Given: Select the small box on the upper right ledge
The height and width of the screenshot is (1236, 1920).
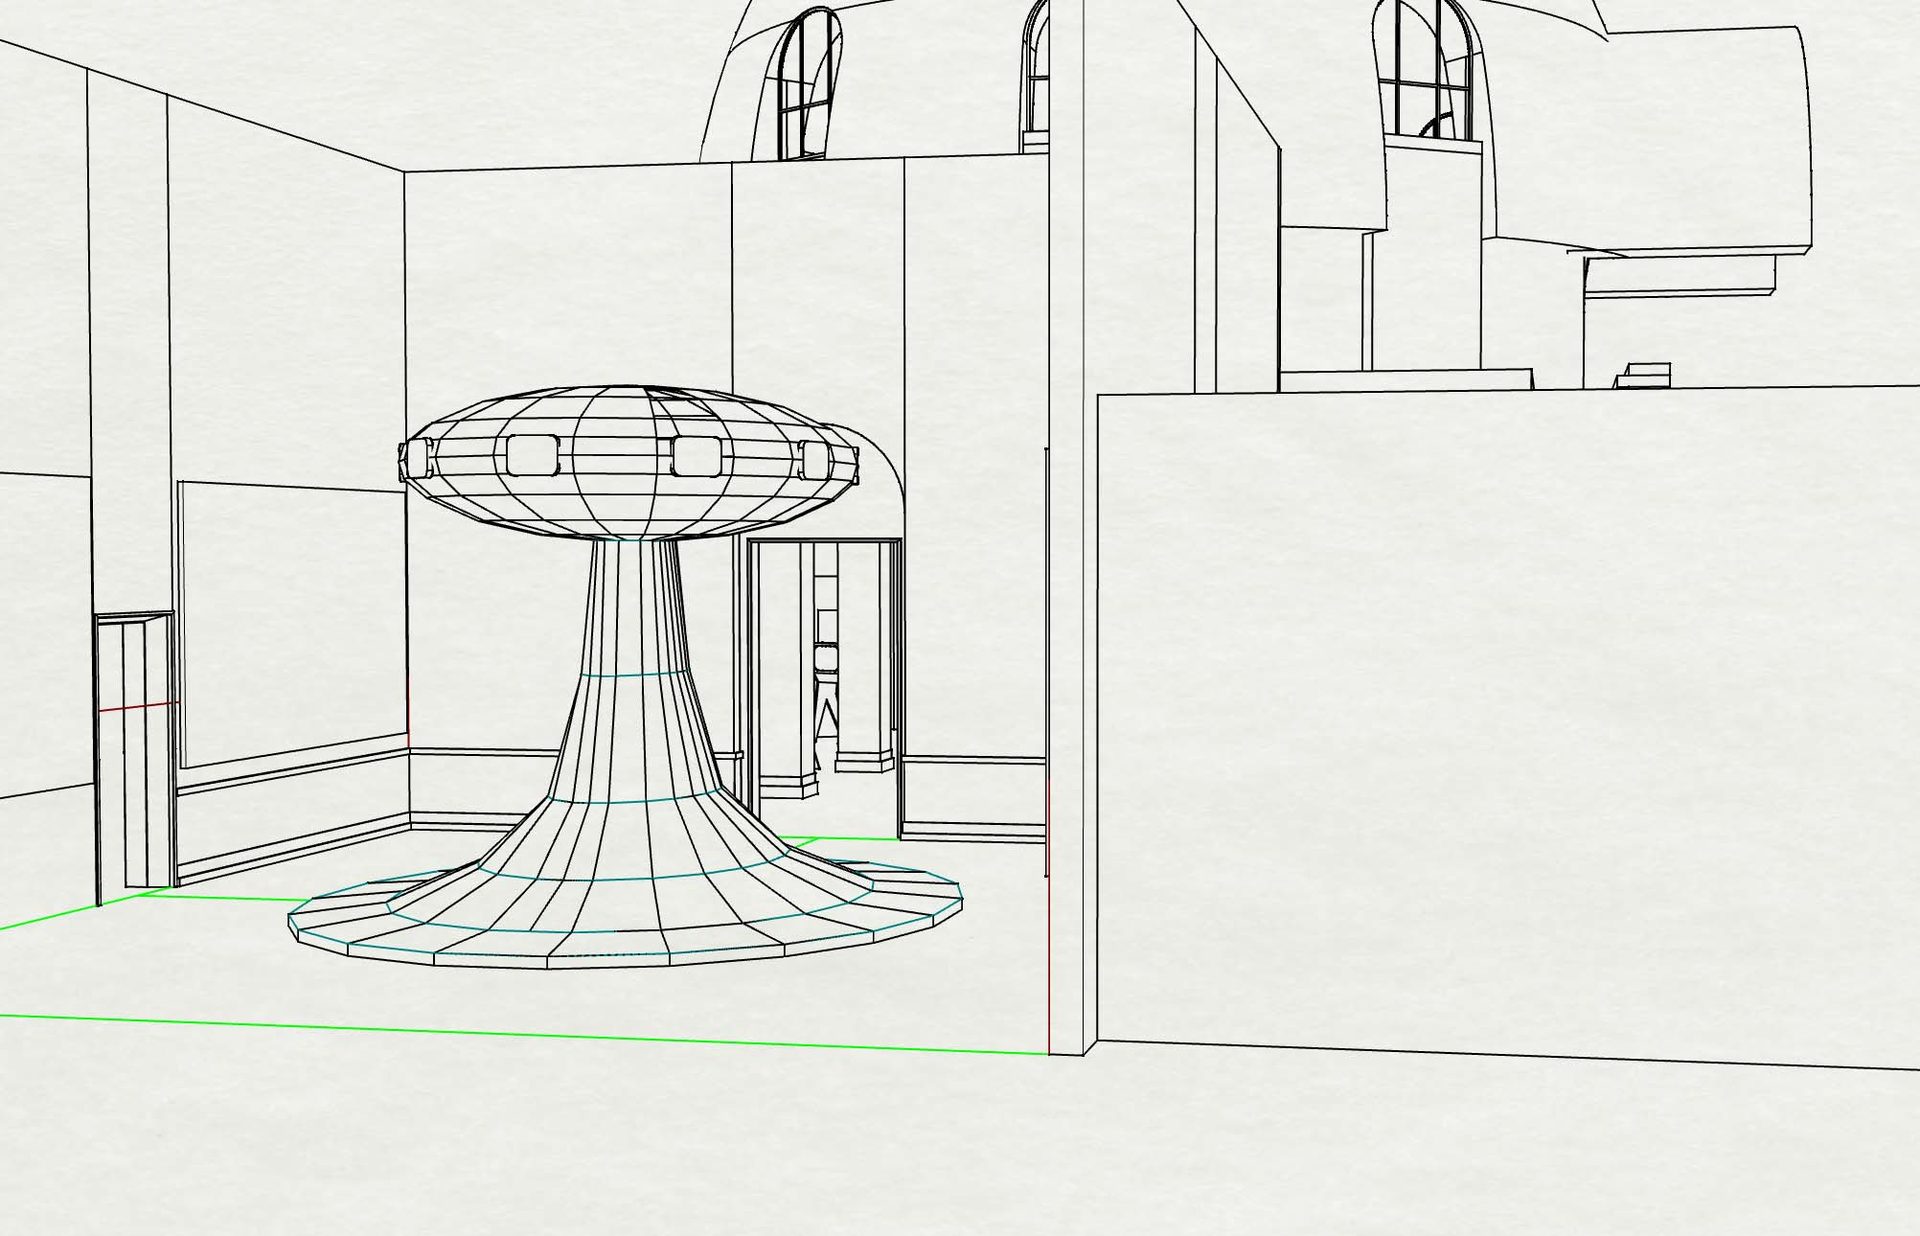Looking at the screenshot, I should [x=1644, y=375].
